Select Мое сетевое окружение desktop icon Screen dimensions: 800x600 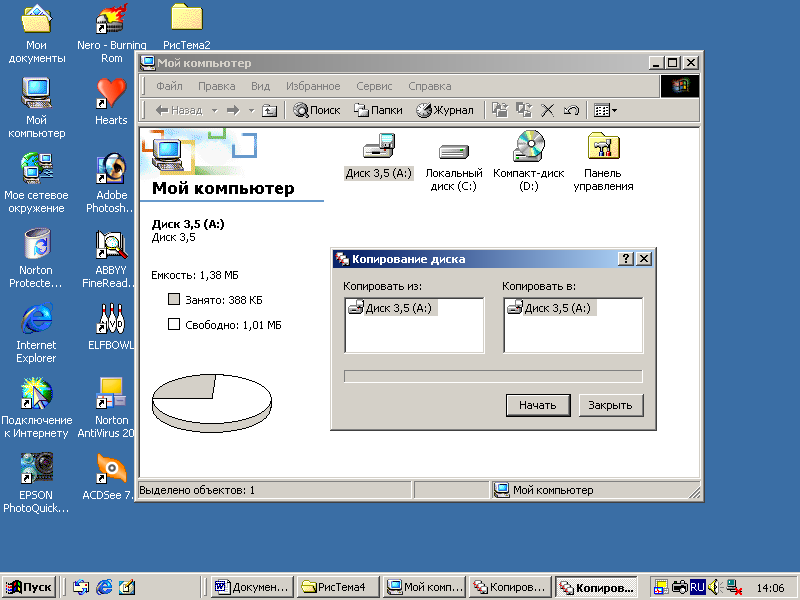36,183
